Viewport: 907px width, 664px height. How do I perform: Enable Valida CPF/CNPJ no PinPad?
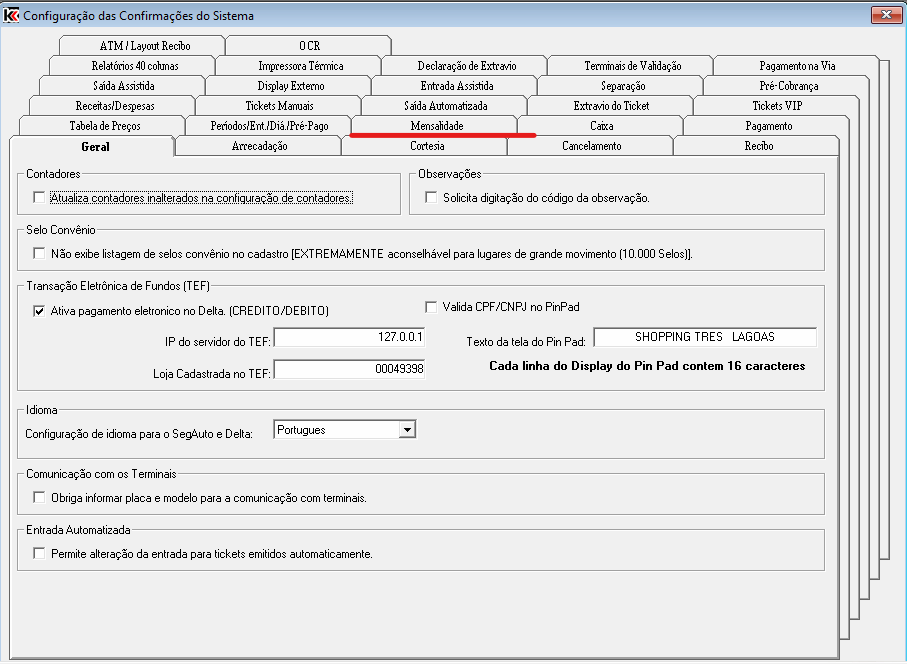(x=432, y=306)
